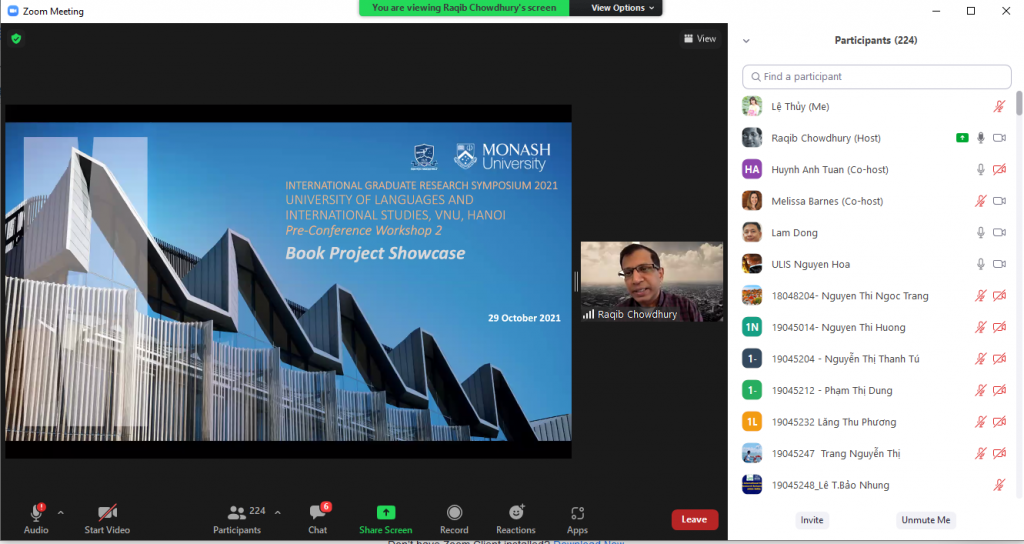Expand the View Options dropdown

(623, 8)
